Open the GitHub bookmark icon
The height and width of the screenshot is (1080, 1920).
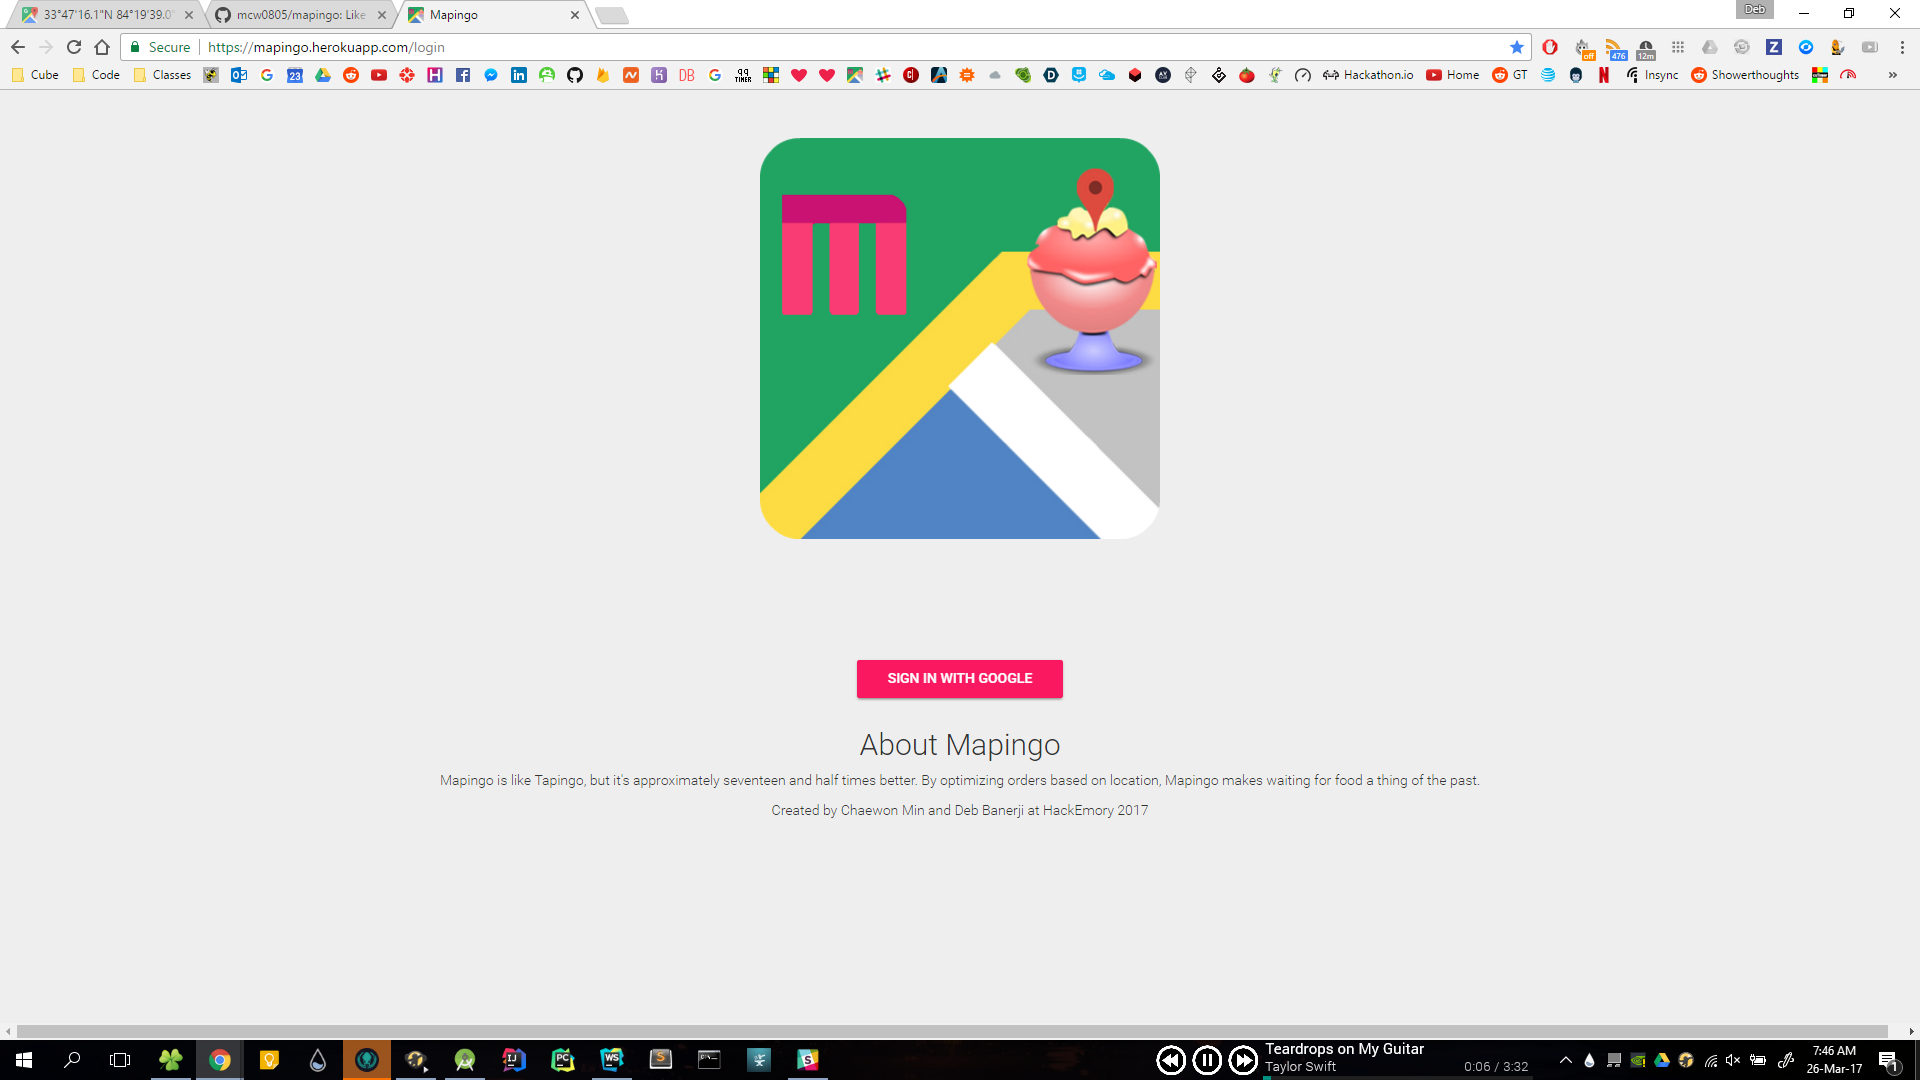click(575, 75)
